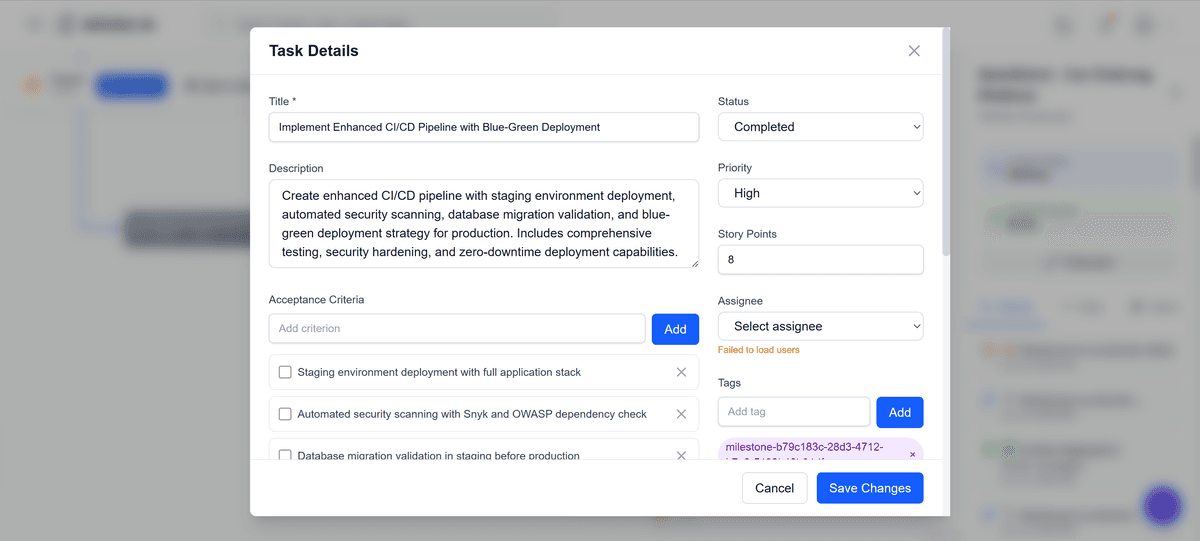1200x541 pixels.
Task: Open the Priority dropdown showing High
Action: tap(821, 193)
